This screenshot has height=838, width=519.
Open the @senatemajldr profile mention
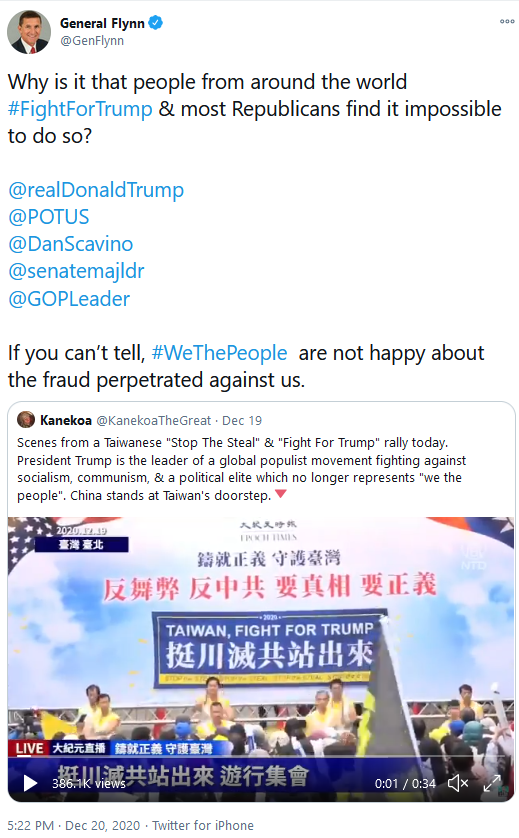[76, 271]
